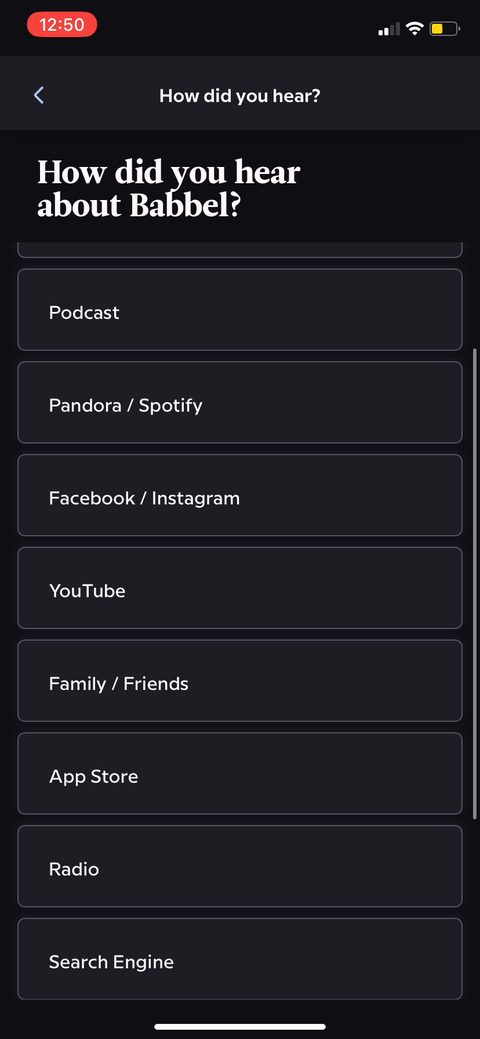Pick the App Store option
Screen dimensions: 480x1039
click(x=239, y=773)
